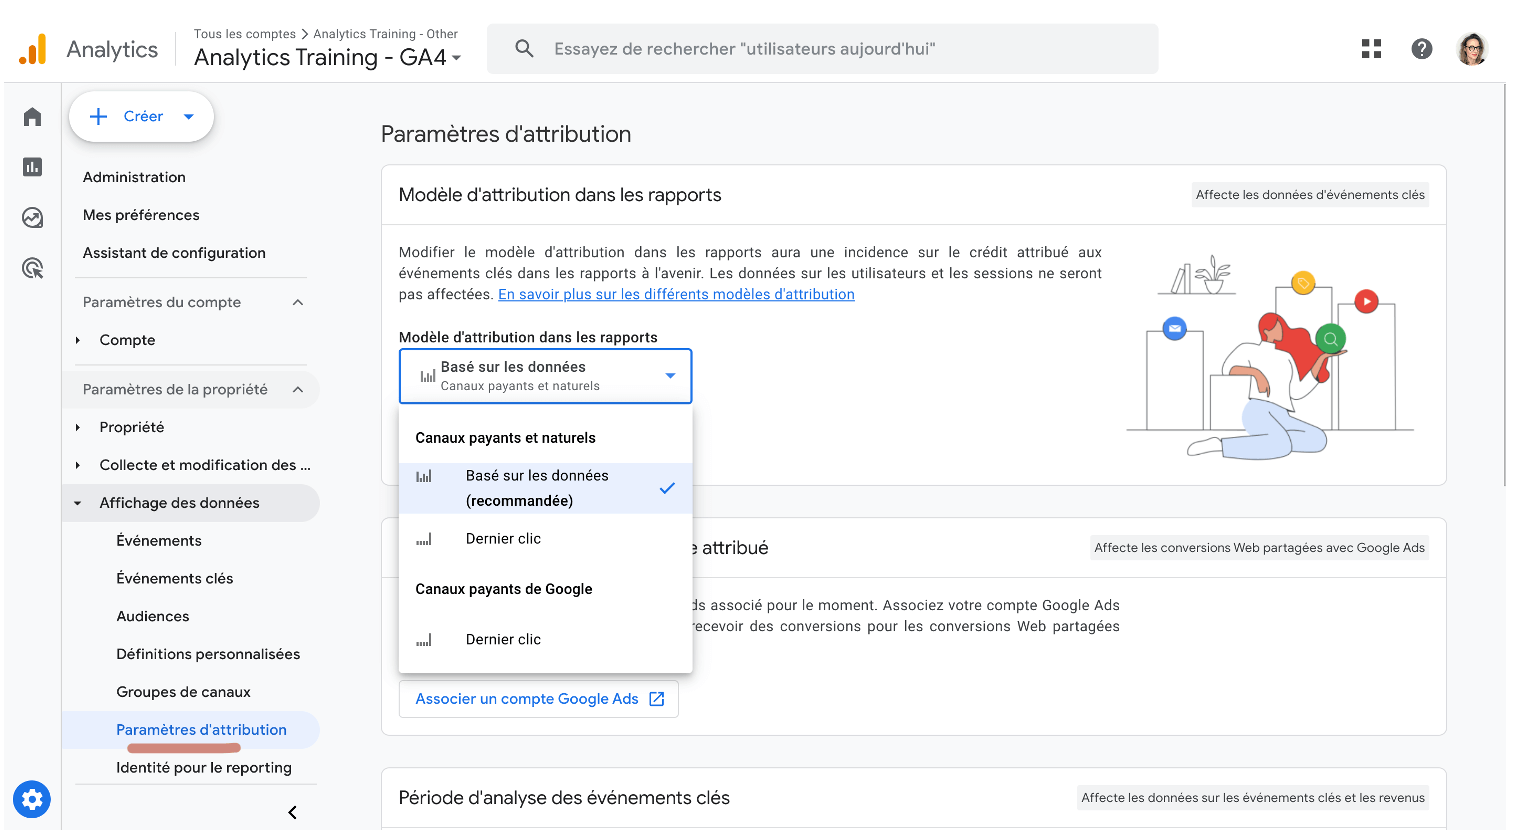Open the user profile avatar
The image size is (1514, 830).
[x=1472, y=49]
